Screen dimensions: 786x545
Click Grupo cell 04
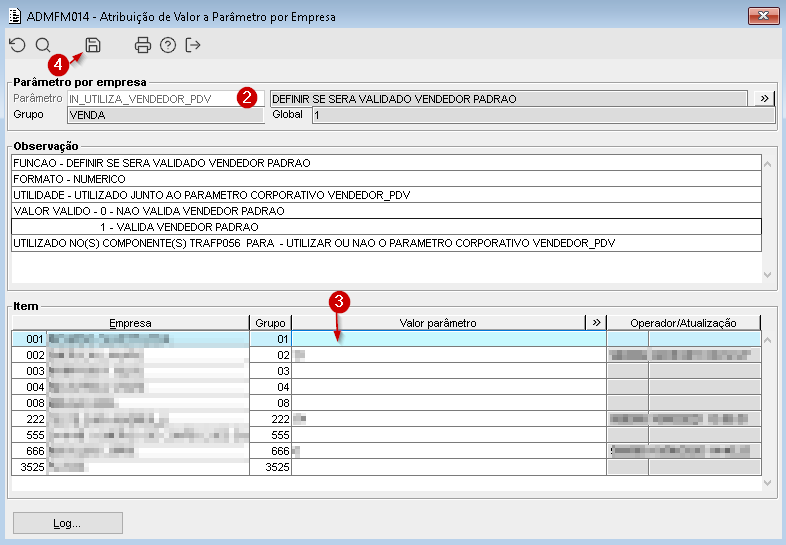pyautogui.click(x=270, y=387)
